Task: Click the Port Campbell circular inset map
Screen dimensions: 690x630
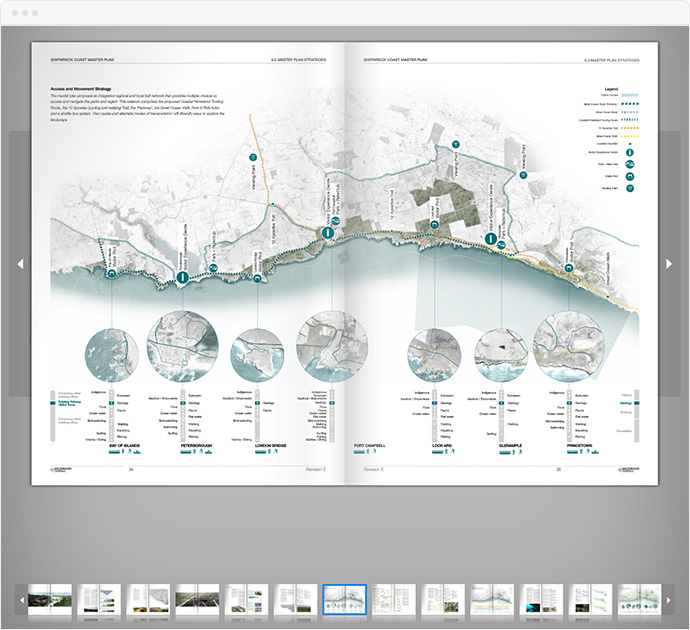Action: click(x=332, y=347)
